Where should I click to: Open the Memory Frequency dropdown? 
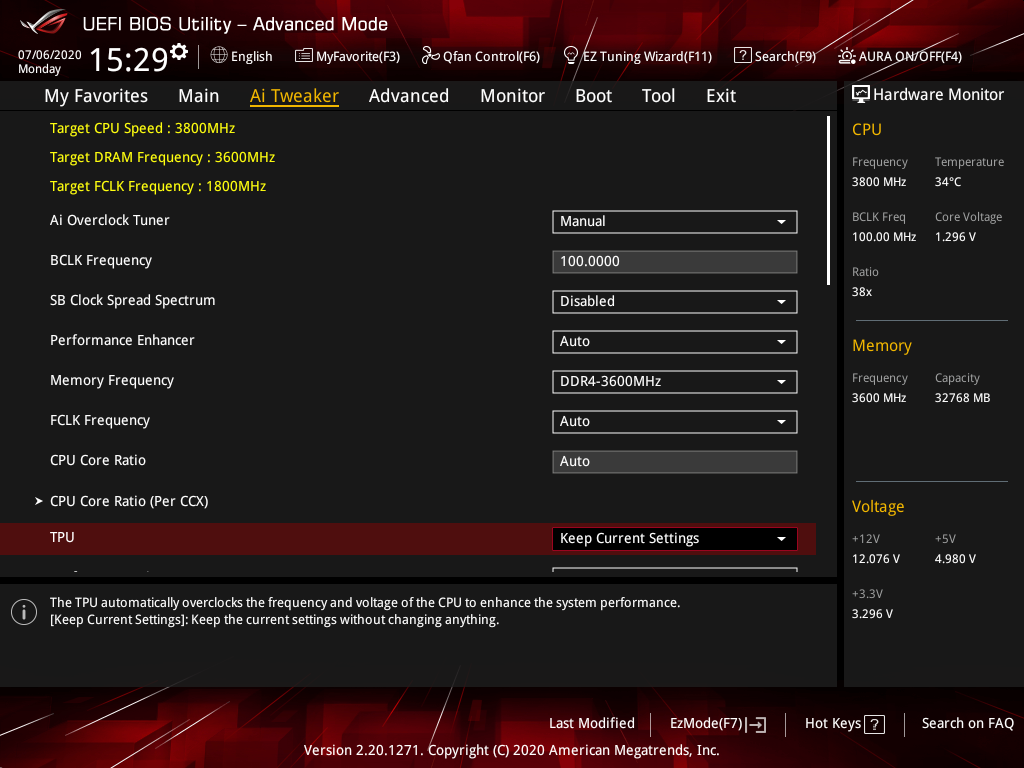pyautogui.click(x=675, y=381)
